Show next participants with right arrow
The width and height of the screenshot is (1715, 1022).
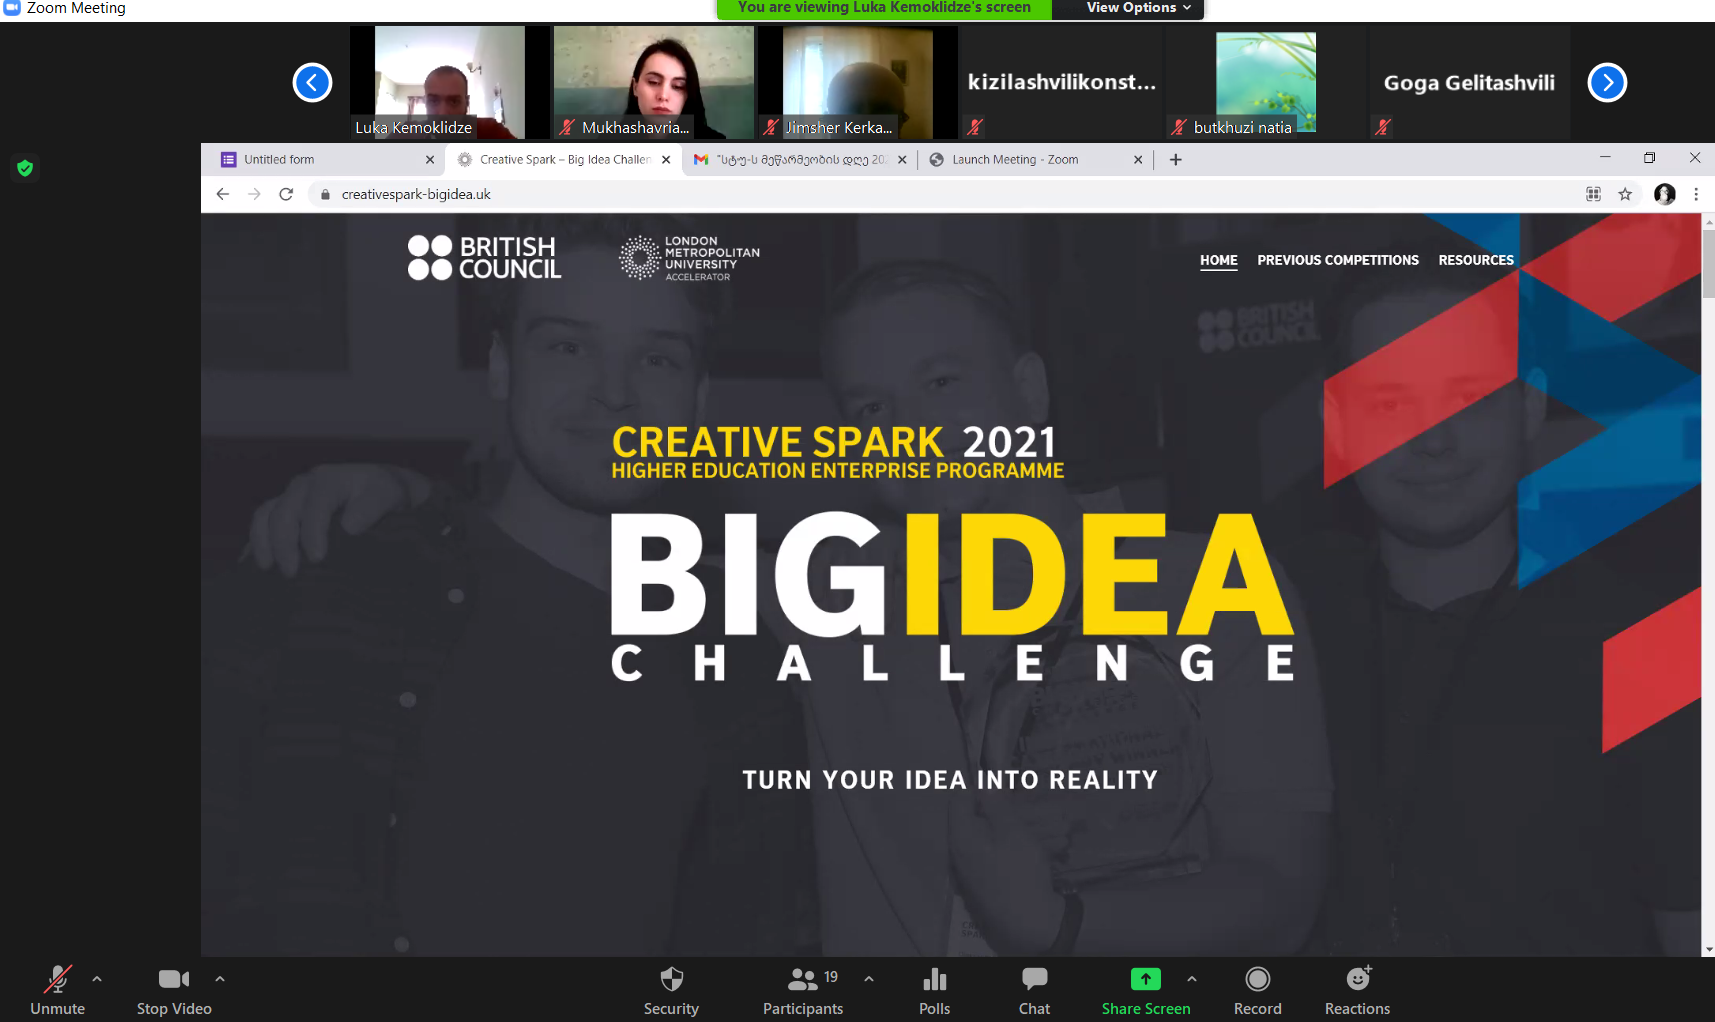click(x=1607, y=82)
